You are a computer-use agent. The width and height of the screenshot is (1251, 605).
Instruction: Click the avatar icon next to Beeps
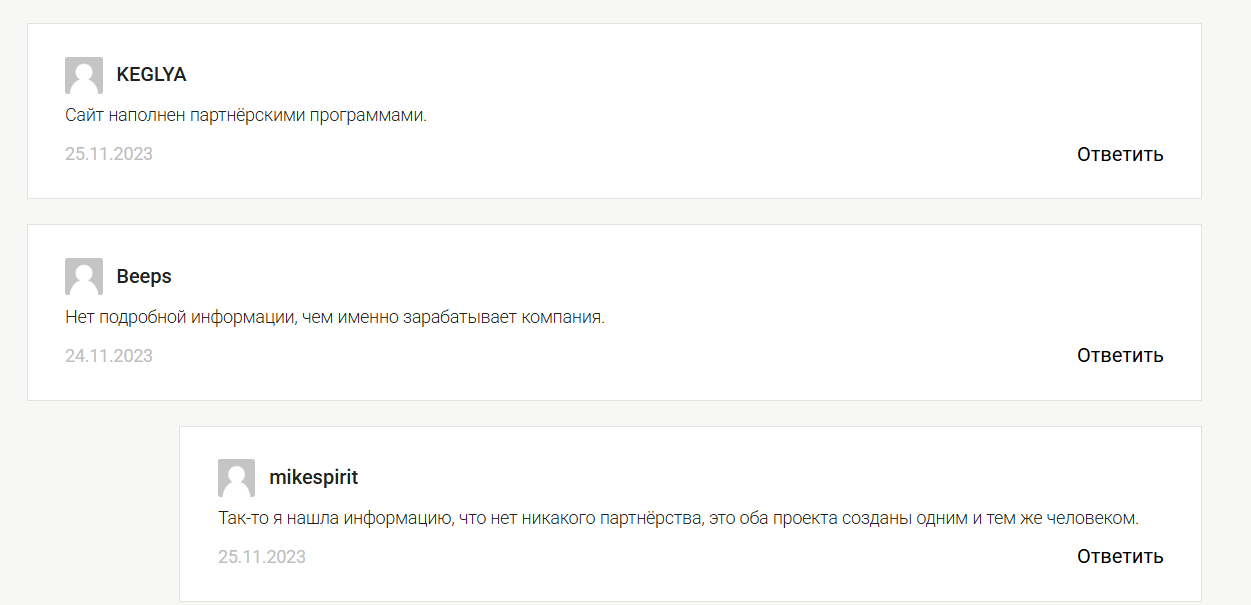(x=84, y=277)
